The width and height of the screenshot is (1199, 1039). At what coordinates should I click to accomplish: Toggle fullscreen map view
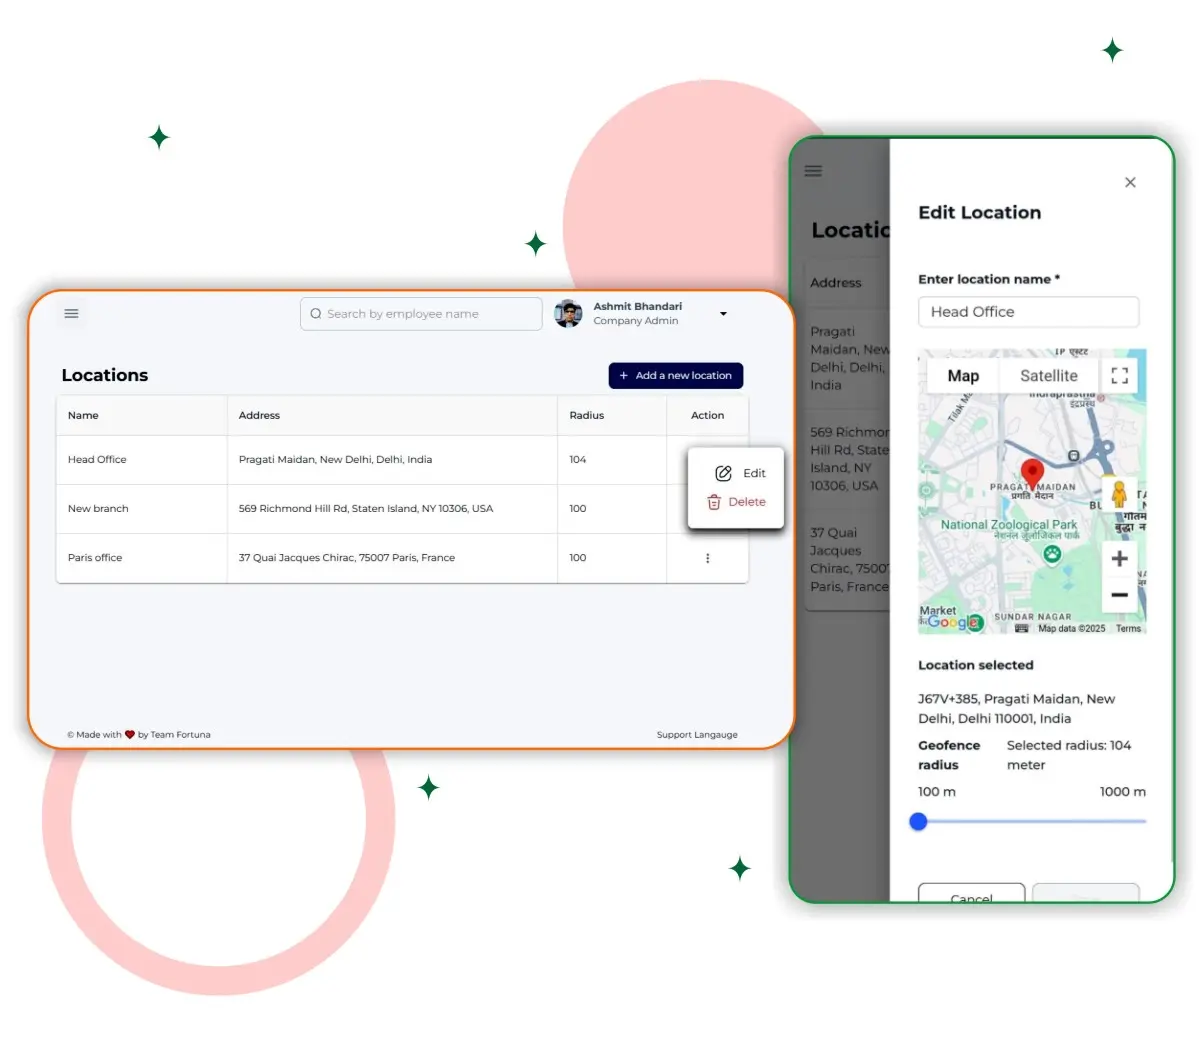click(x=1120, y=376)
